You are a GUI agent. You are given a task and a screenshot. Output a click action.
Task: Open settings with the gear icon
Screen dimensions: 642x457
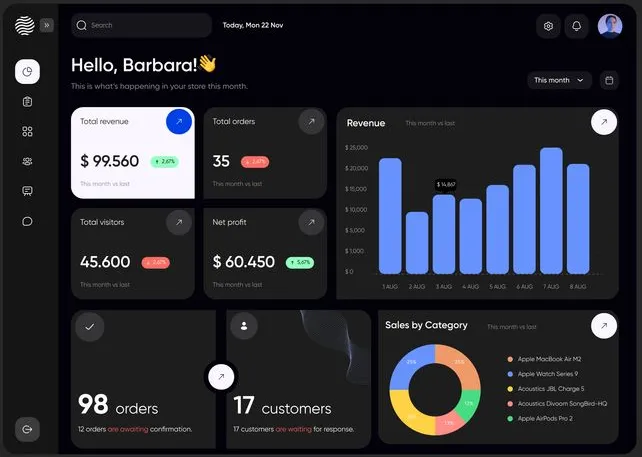coord(548,26)
